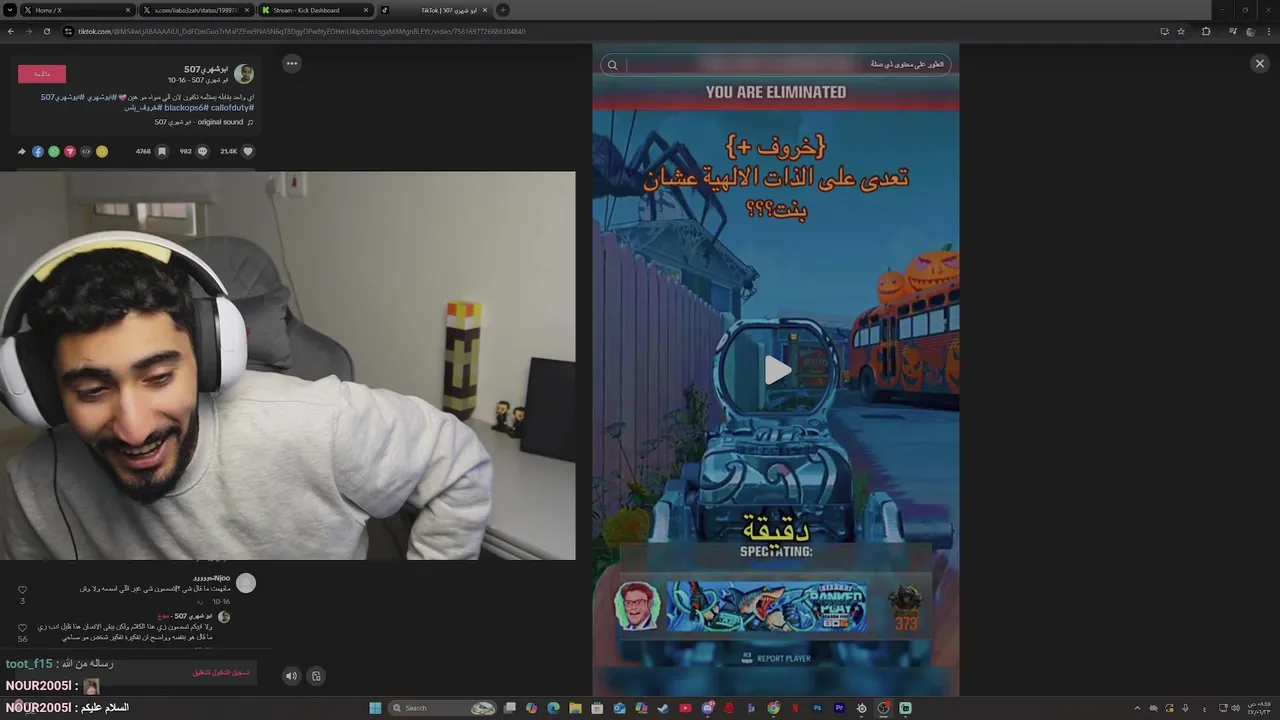1280x720 pixels.
Task: Play the TikTok video
Action: (x=776, y=370)
